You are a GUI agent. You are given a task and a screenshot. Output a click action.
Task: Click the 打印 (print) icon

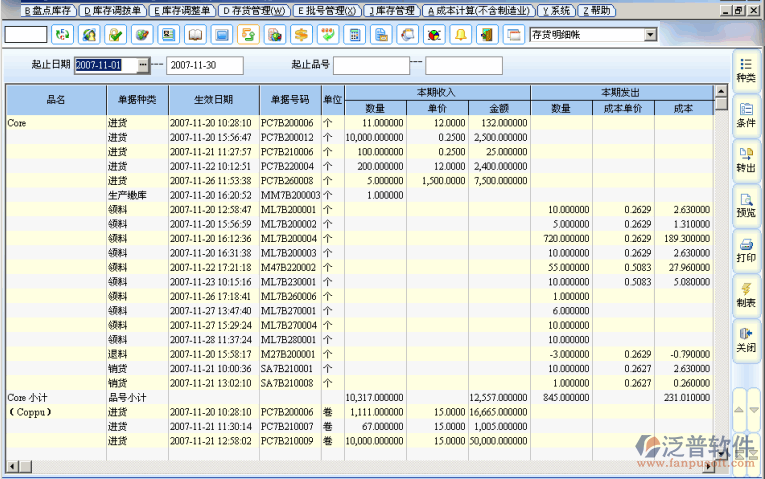pos(745,249)
